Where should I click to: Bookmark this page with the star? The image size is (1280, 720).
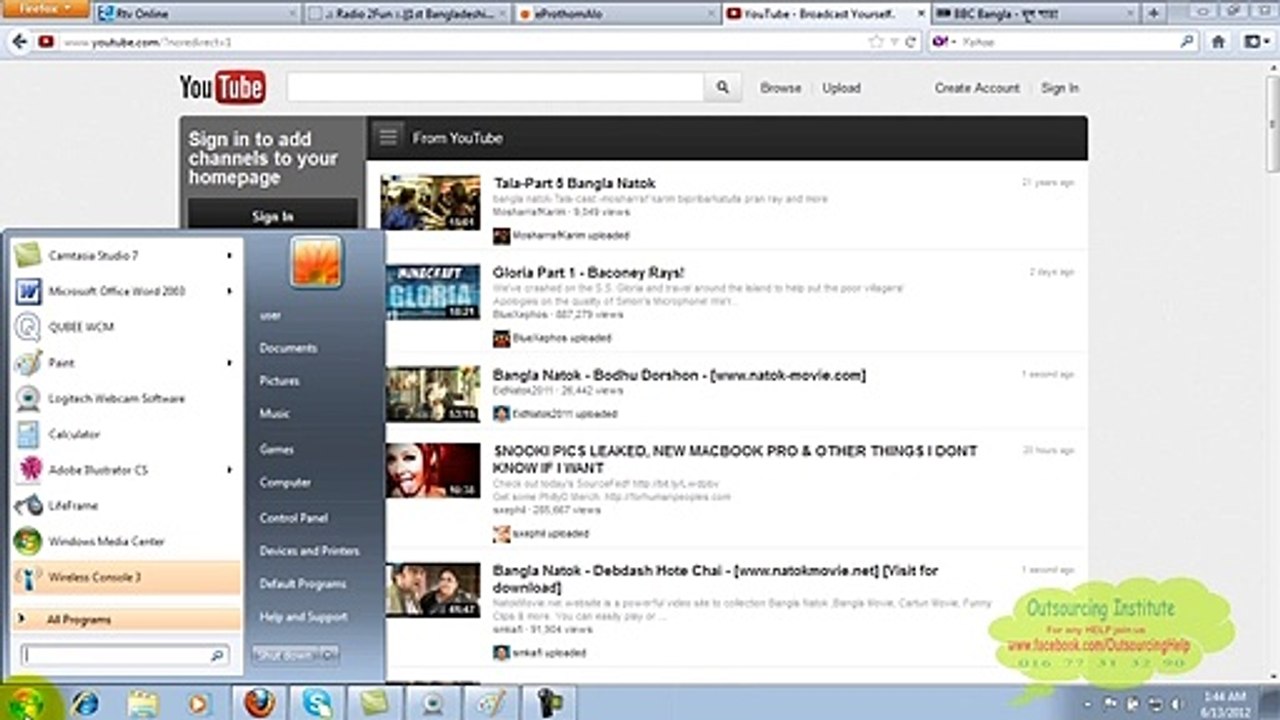(876, 42)
